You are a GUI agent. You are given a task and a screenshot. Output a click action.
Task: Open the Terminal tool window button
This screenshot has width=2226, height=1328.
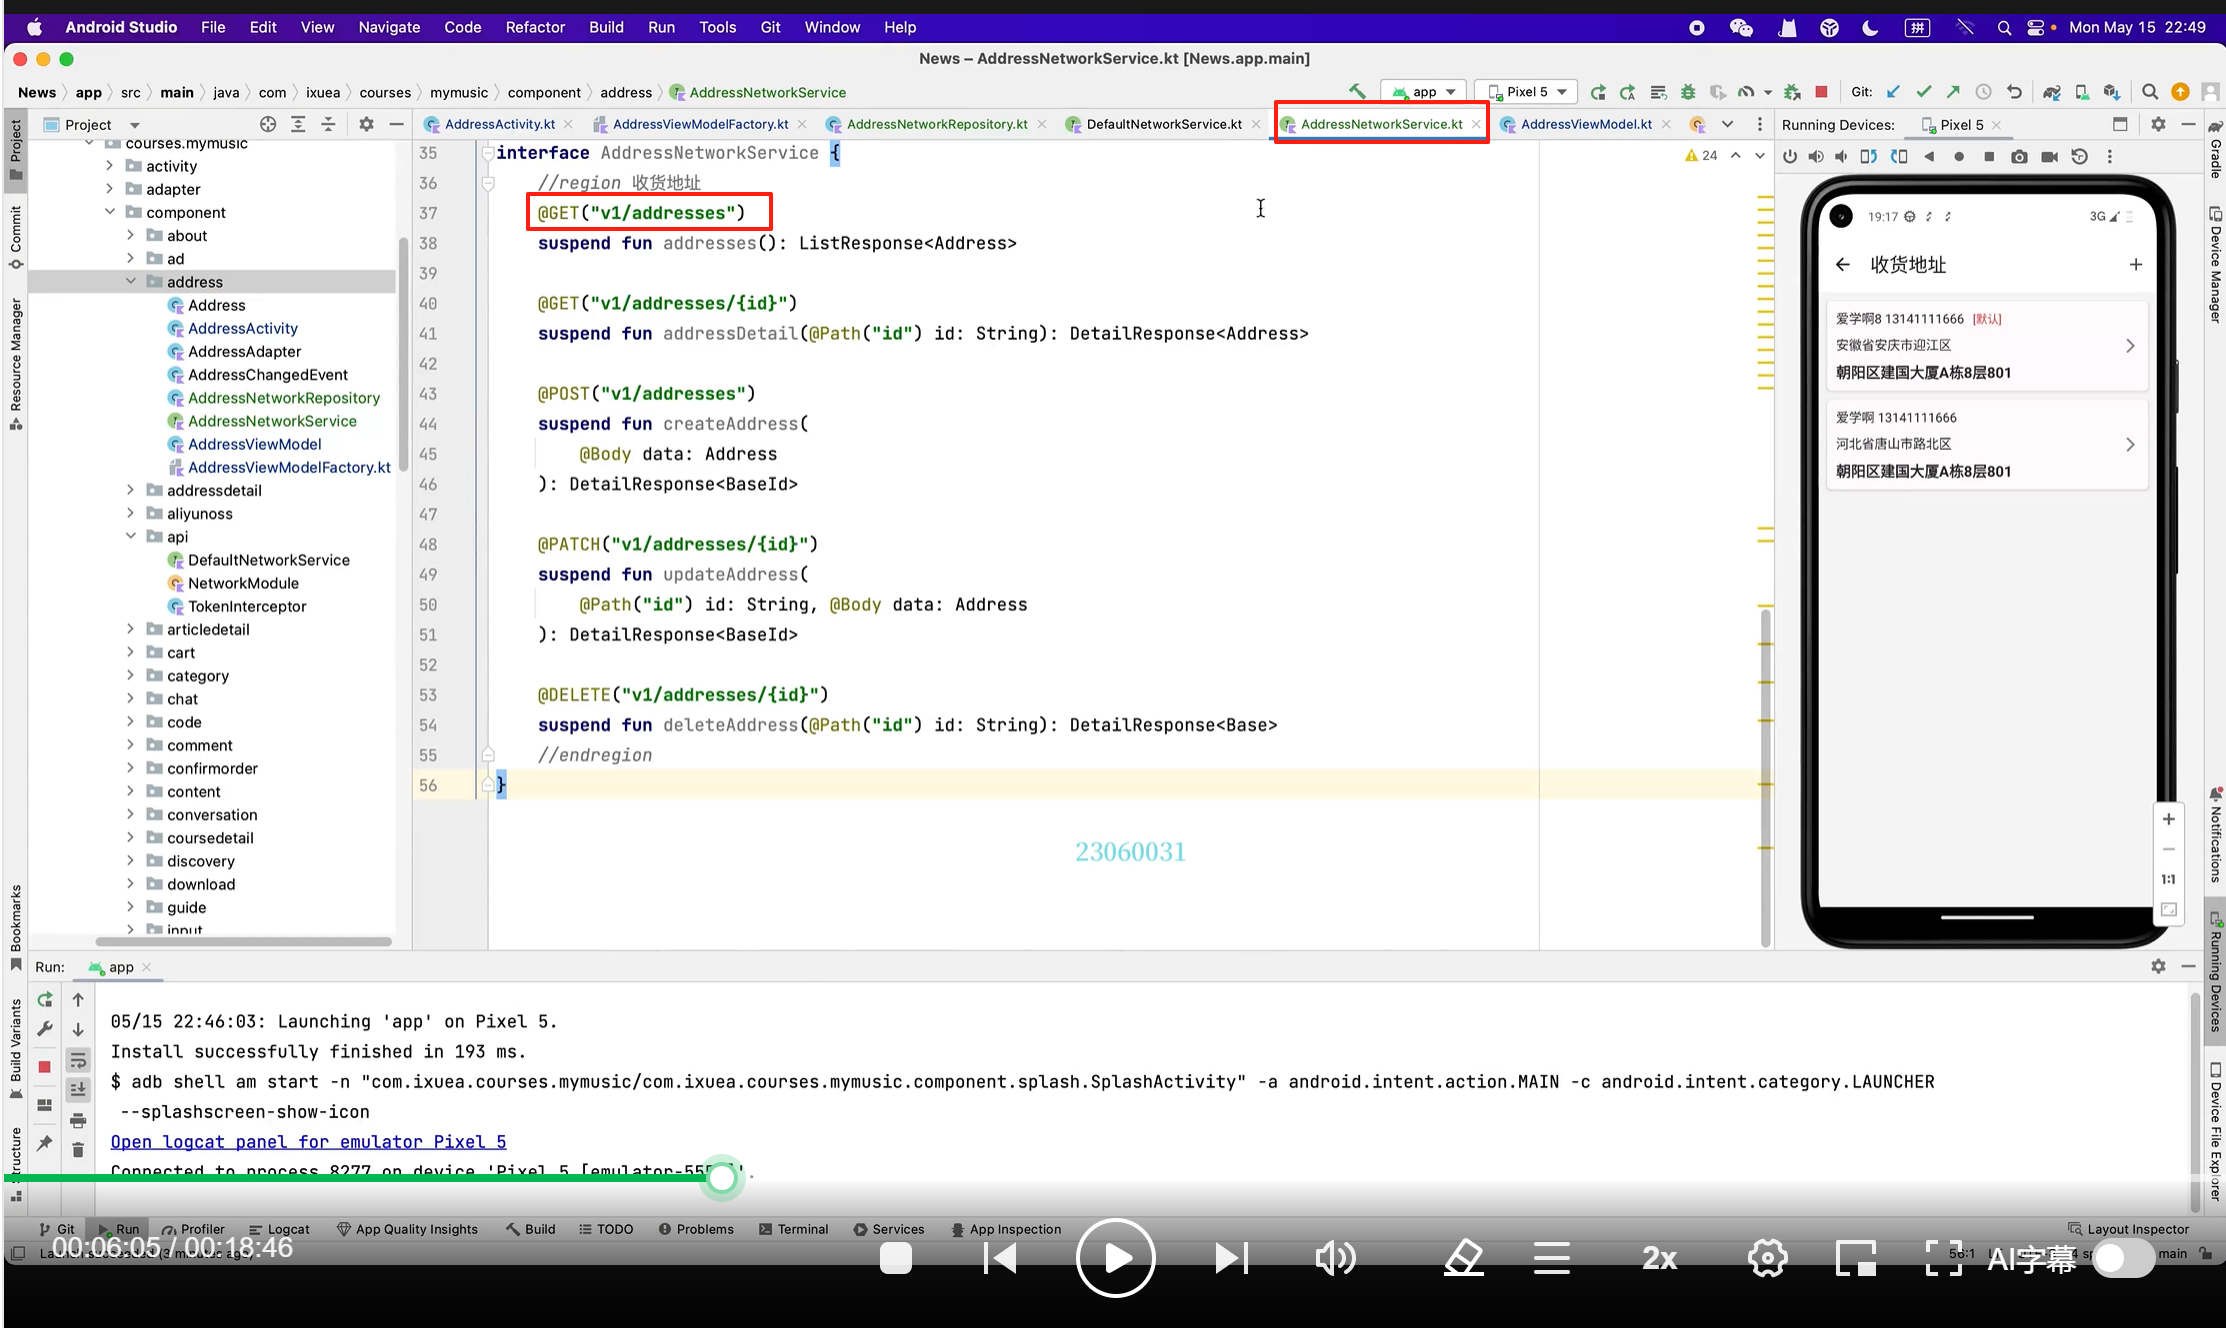pyautogui.click(x=794, y=1229)
